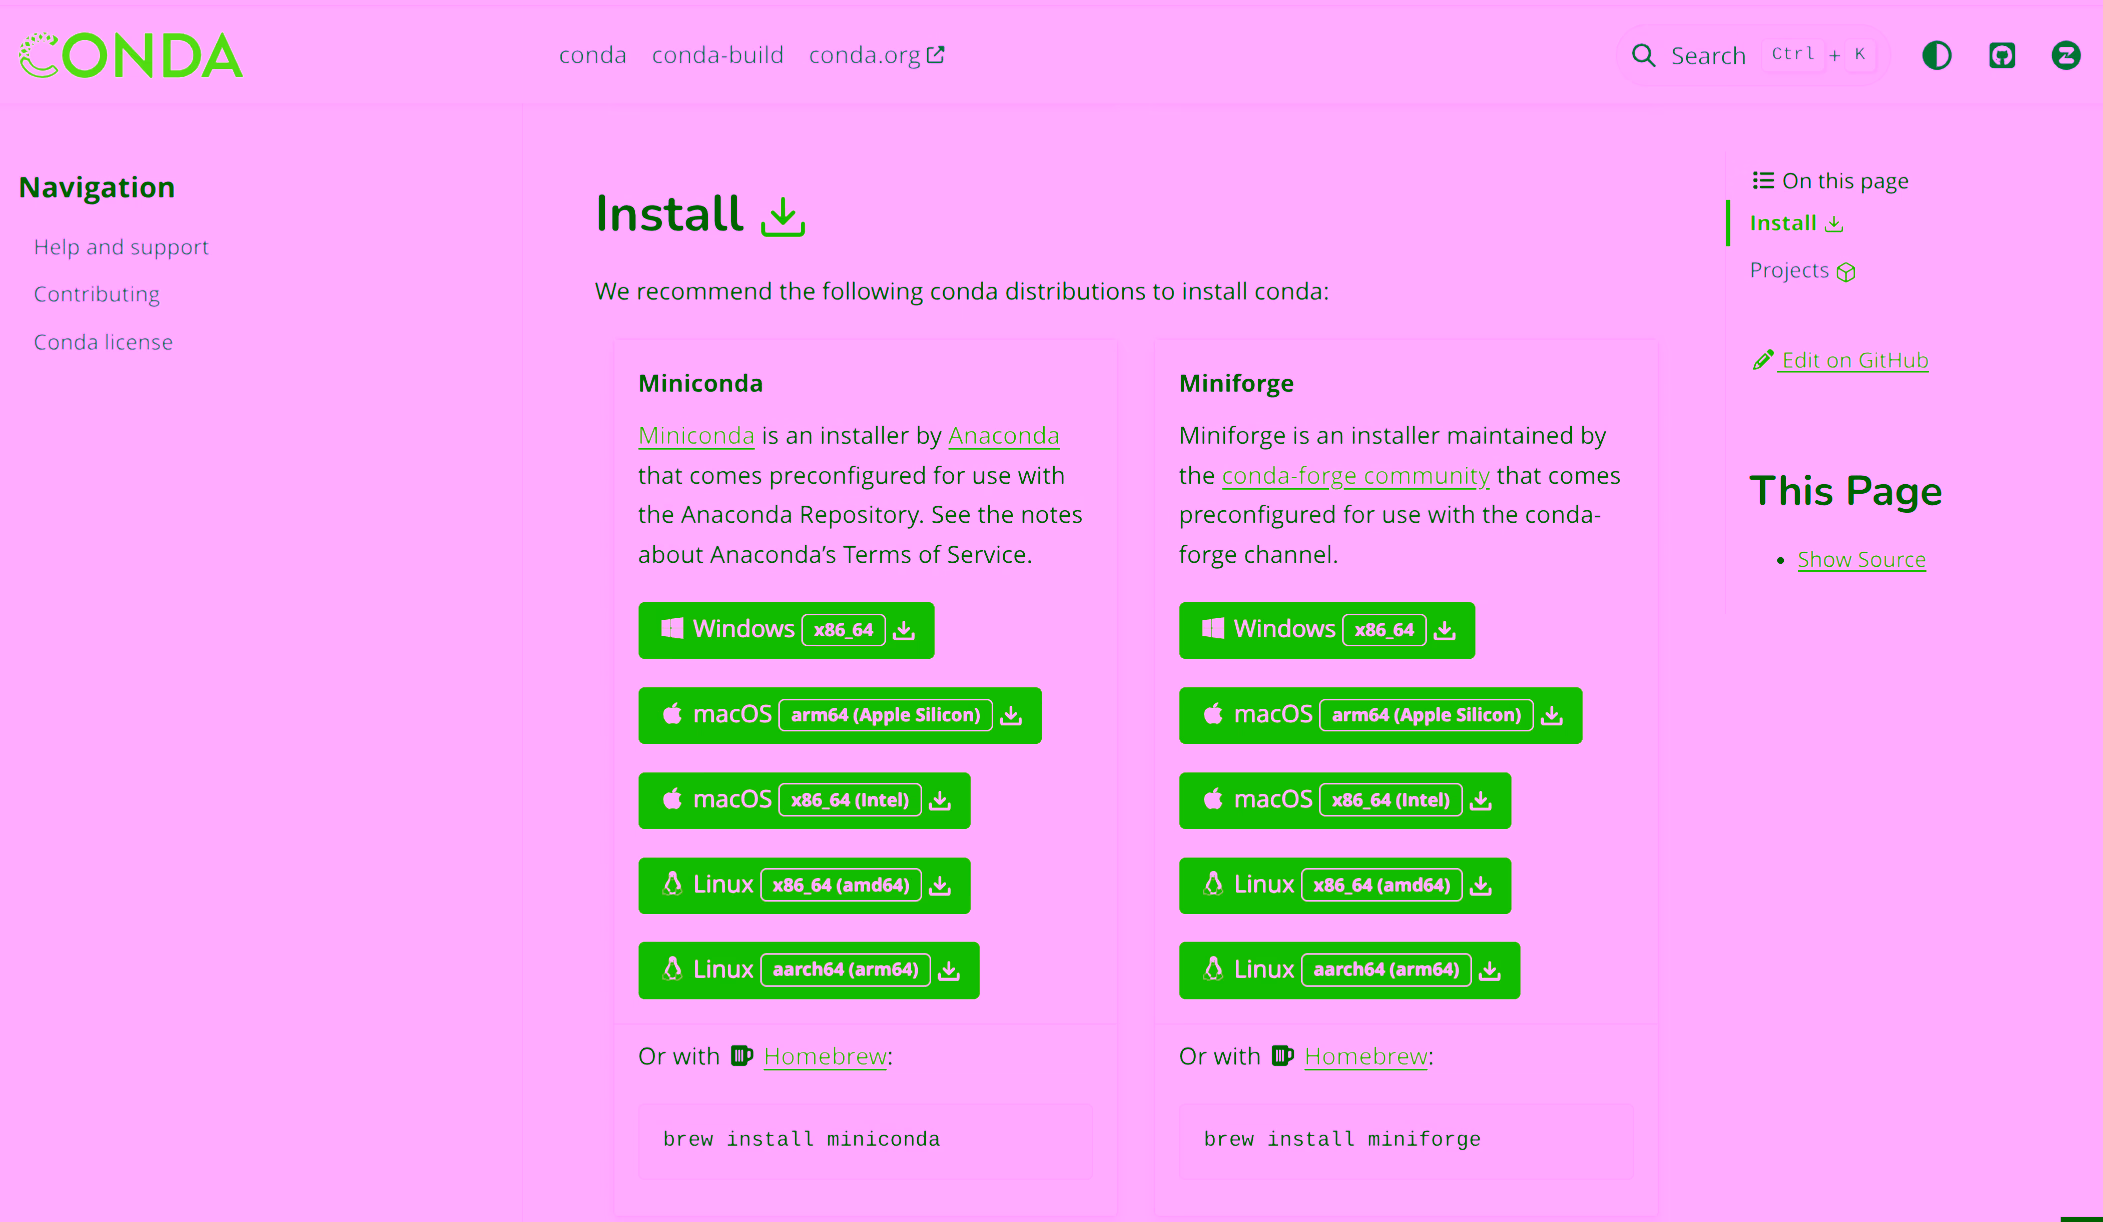Screen dimensions: 2103x1222
Task: Download Miniforge for Linux x86_64 amd64
Action: tap(1345, 885)
